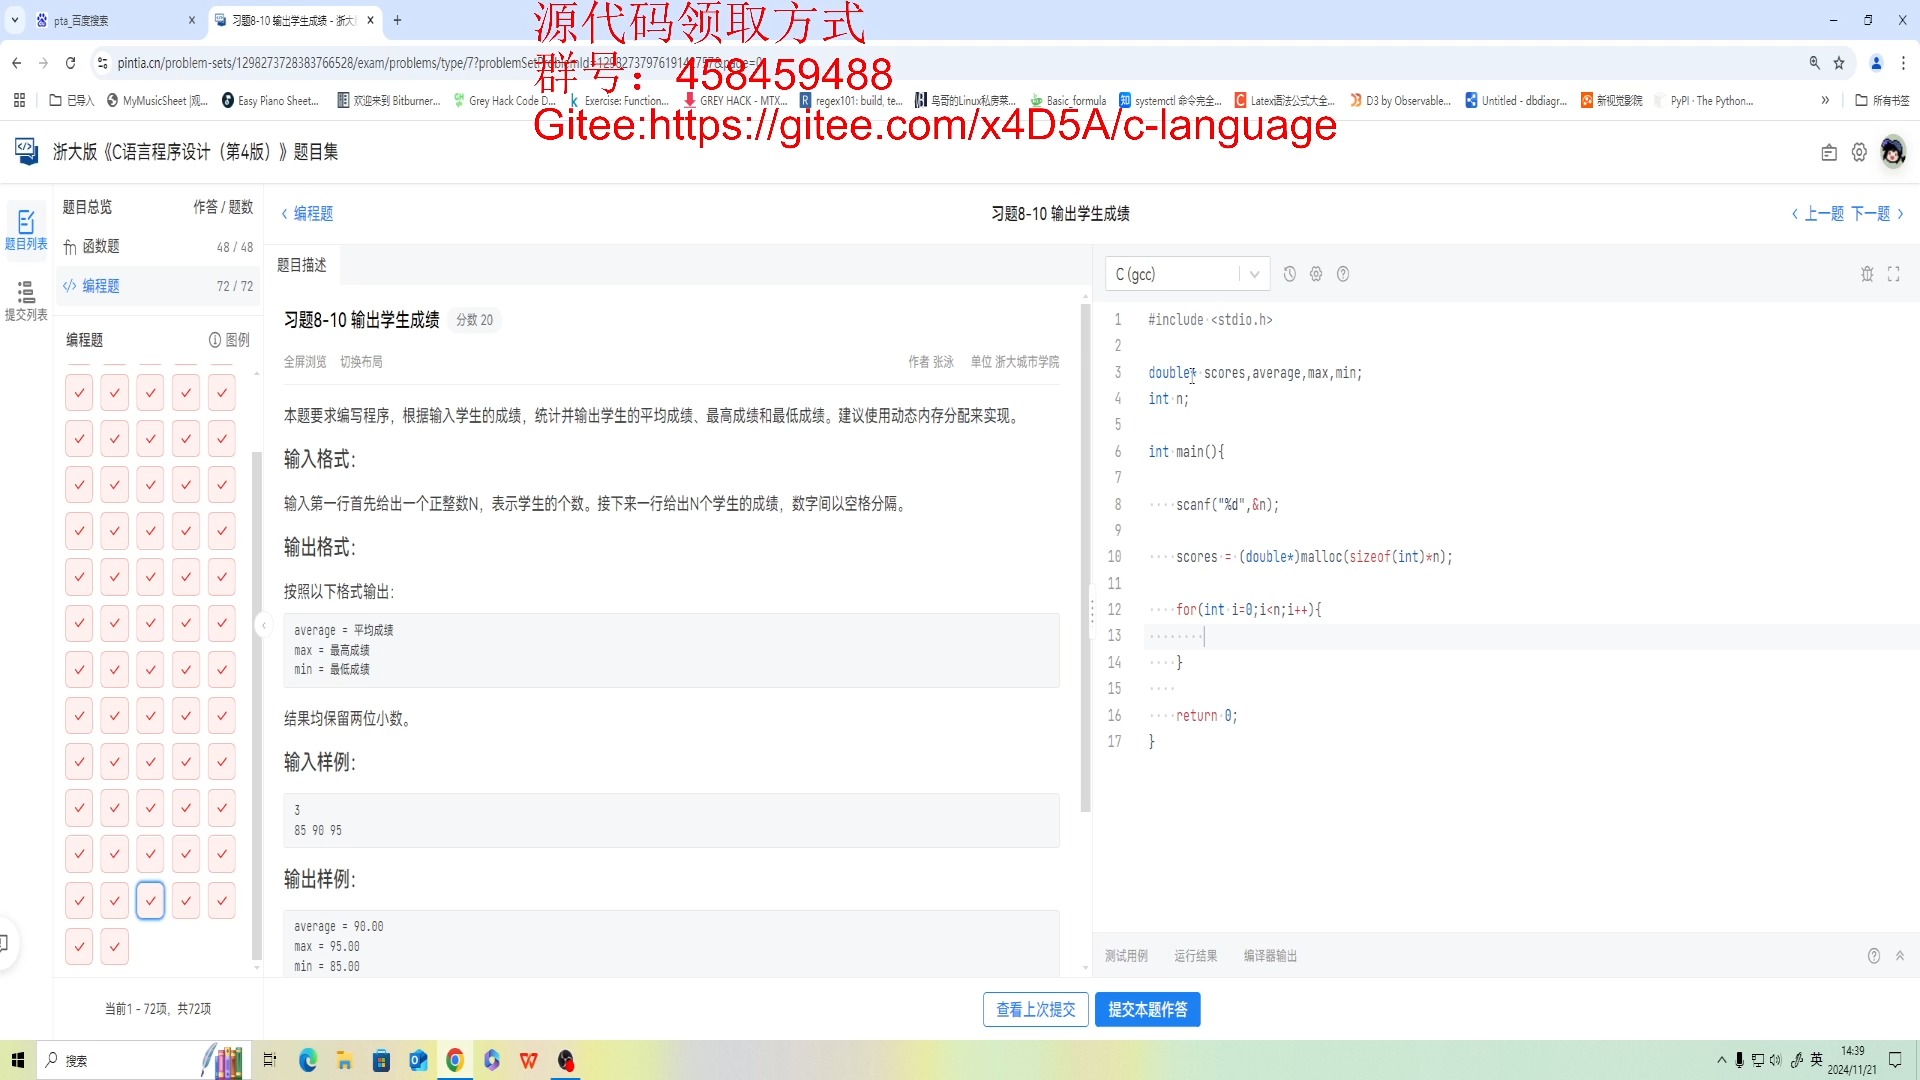Viewport: 1920px width, 1080px height.
Task: Go to previous problem 上一题
Action: (x=1818, y=213)
